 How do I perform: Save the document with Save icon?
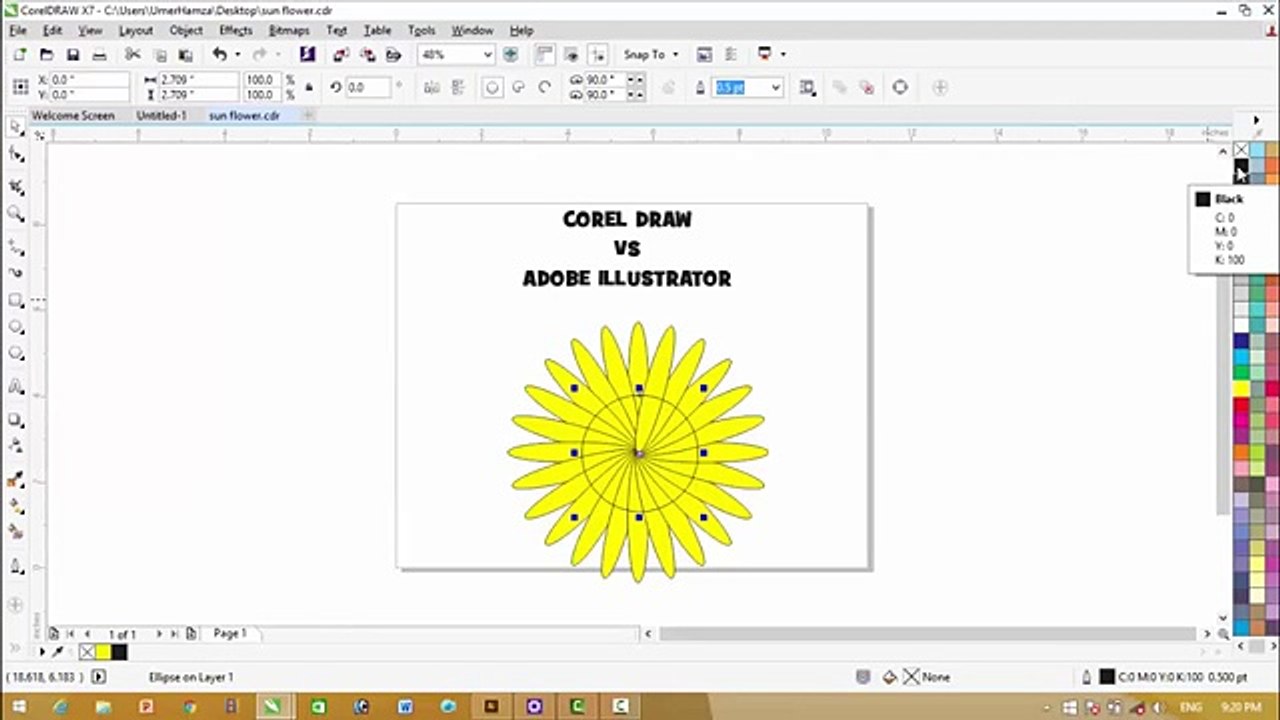pos(73,55)
